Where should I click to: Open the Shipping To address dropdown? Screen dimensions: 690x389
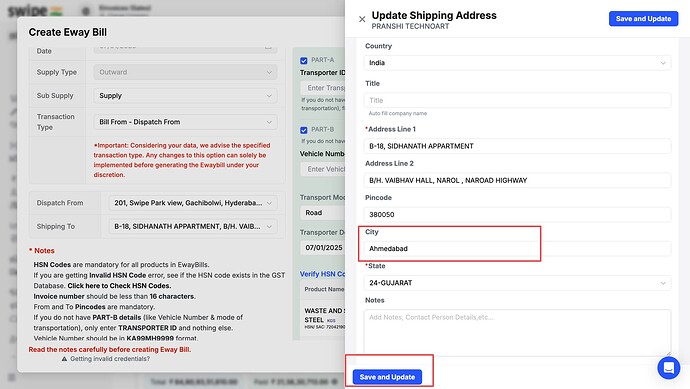click(x=193, y=226)
